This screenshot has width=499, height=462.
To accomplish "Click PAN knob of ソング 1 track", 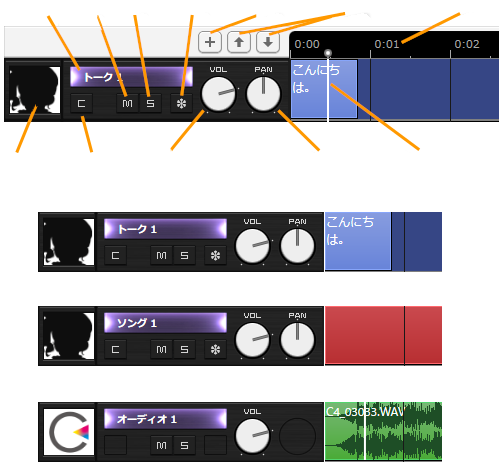I will (x=297, y=340).
